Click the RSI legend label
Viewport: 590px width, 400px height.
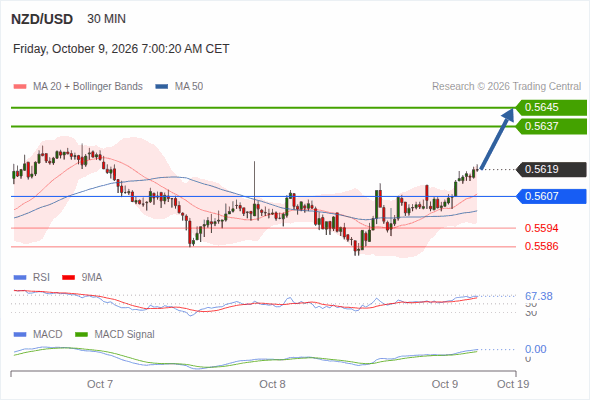(41, 278)
